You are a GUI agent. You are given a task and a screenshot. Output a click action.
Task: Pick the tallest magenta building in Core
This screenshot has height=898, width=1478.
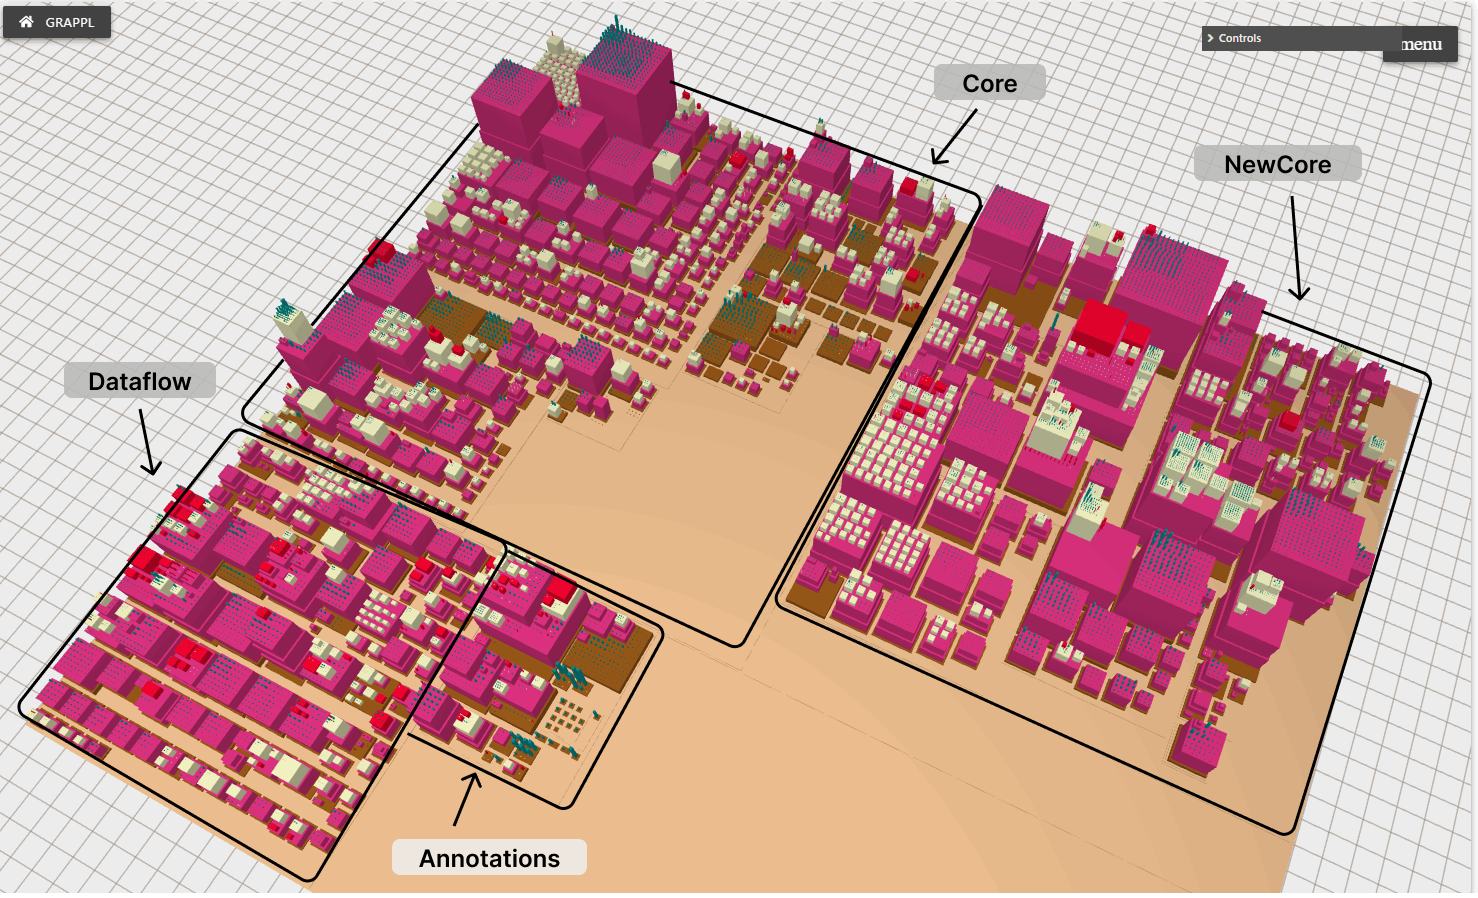point(627,88)
